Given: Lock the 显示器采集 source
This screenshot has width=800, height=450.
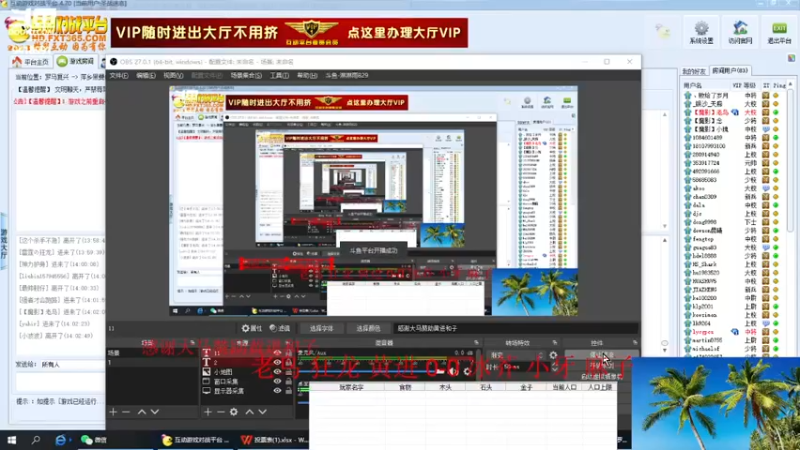Looking at the screenshot, I should pyautogui.click(x=289, y=390).
